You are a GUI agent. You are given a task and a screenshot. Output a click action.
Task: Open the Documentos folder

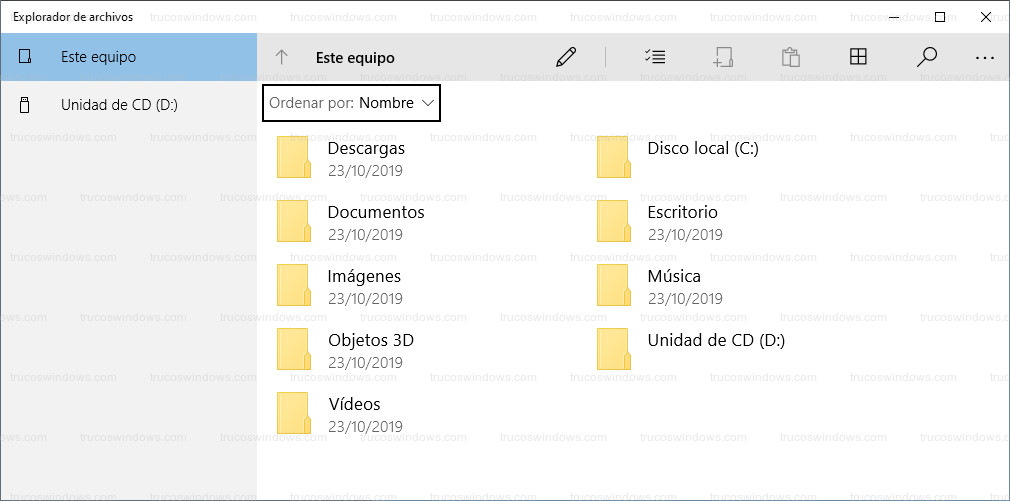pos(375,213)
